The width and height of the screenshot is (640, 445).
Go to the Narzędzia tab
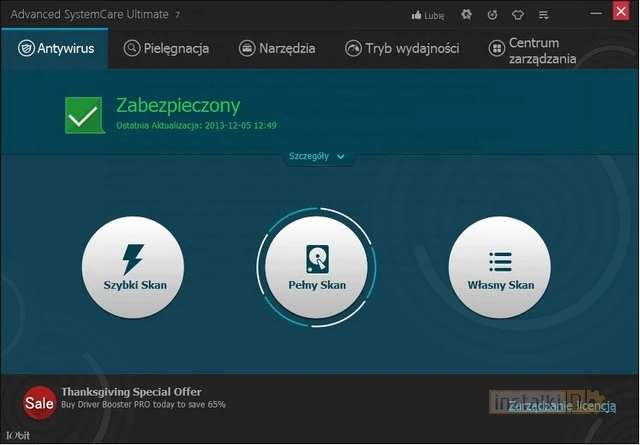277,48
